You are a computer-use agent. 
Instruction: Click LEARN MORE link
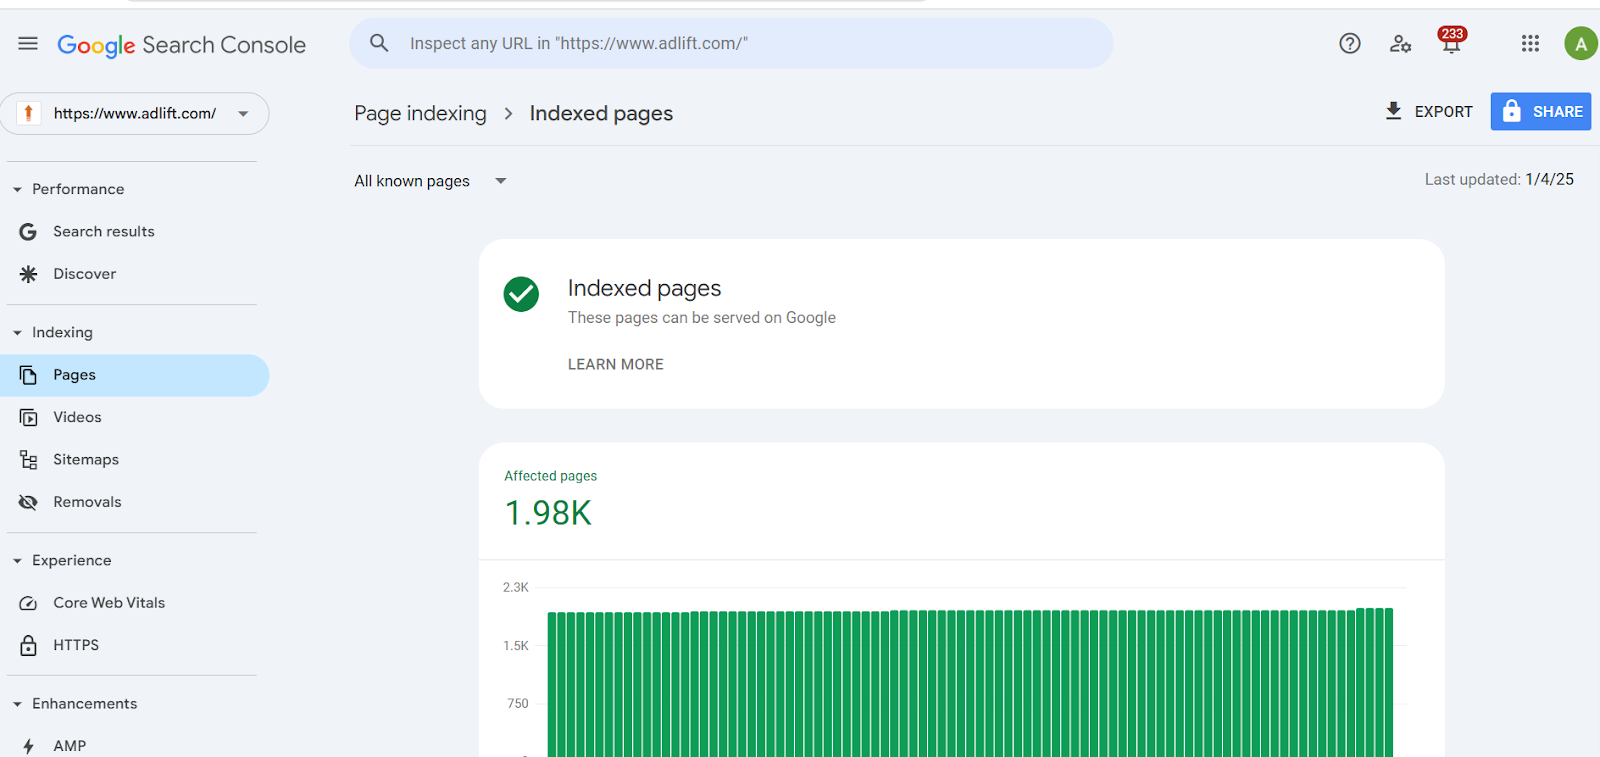(616, 364)
